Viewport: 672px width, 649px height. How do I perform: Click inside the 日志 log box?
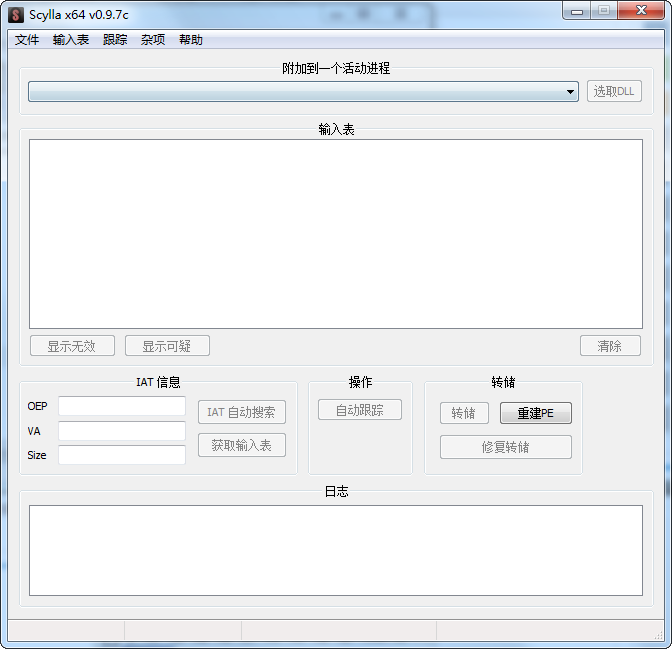(336, 550)
